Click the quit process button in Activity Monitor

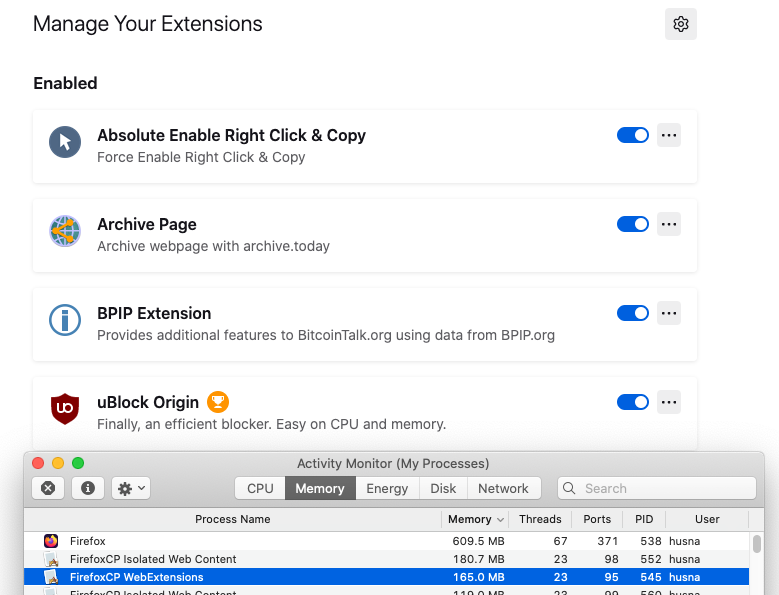[x=48, y=488]
